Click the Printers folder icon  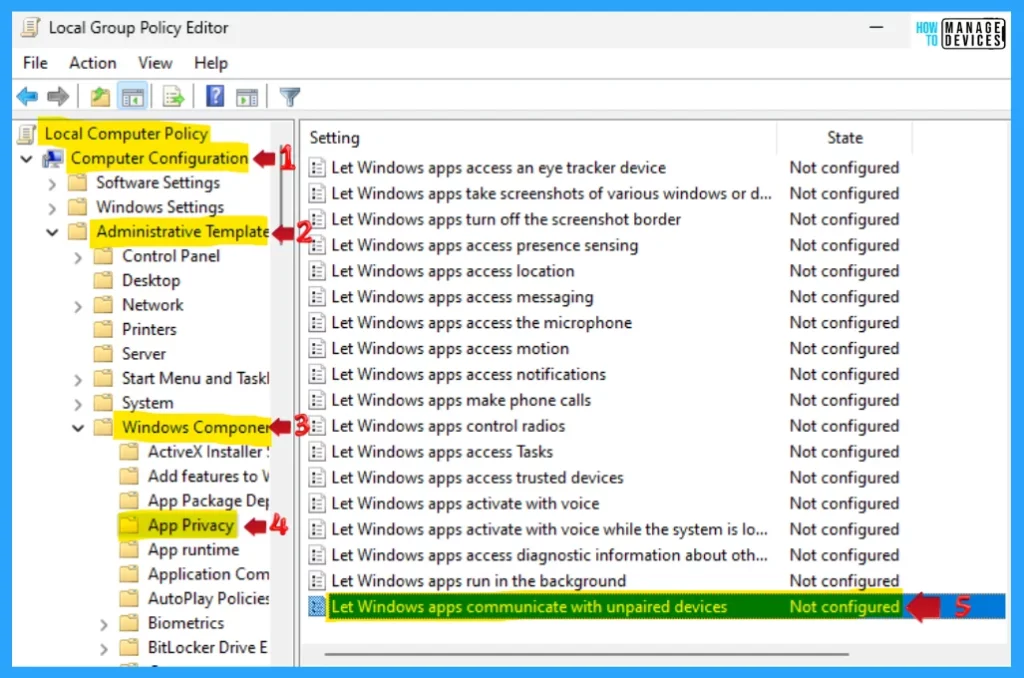pyautogui.click(x=103, y=329)
